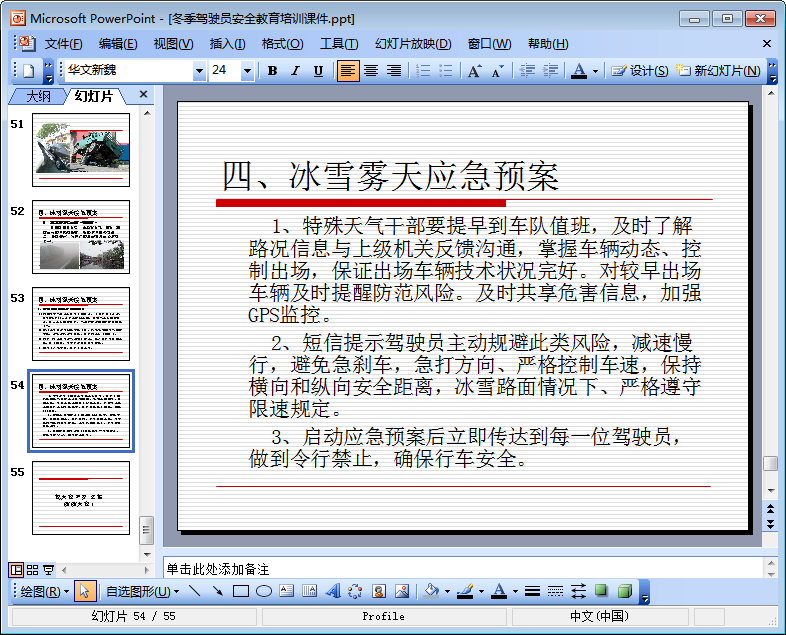Click the toolbar font color A
This screenshot has height=635, width=786.
[579, 71]
